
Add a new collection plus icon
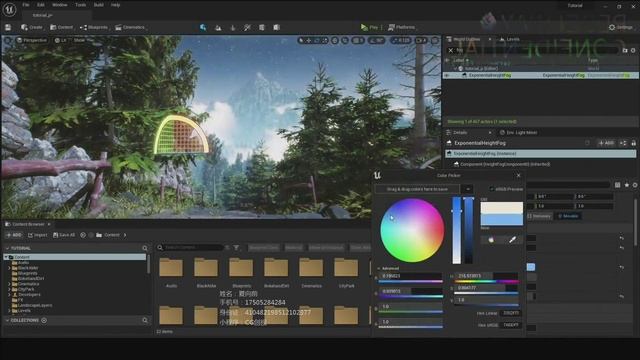pos(44,320)
